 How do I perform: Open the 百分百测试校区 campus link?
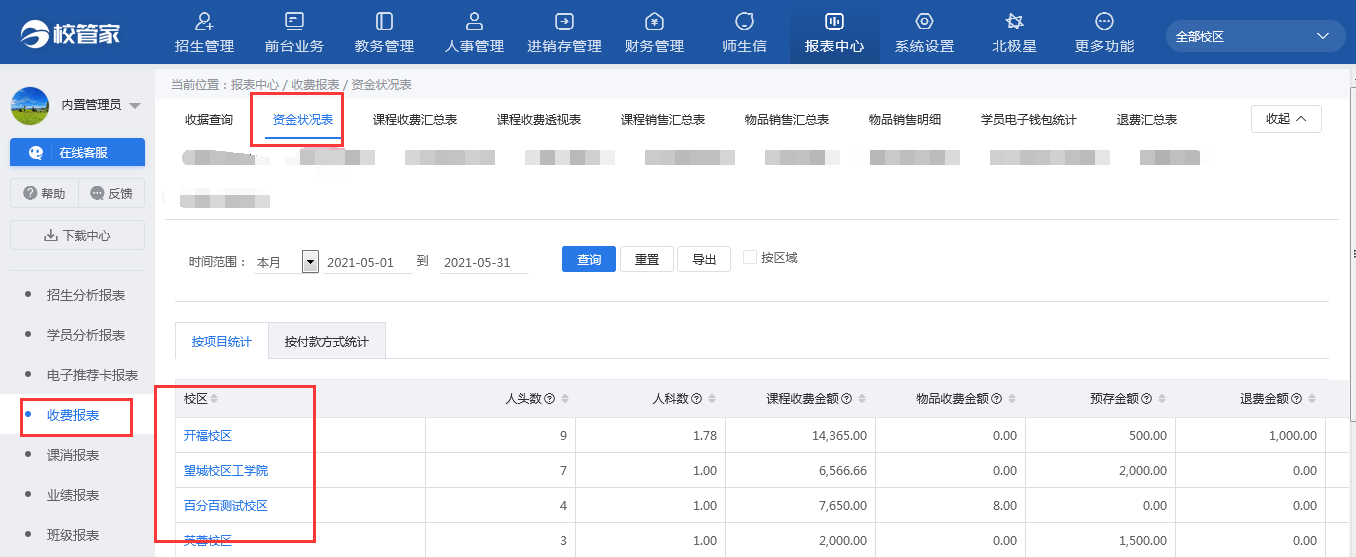point(226,506)
